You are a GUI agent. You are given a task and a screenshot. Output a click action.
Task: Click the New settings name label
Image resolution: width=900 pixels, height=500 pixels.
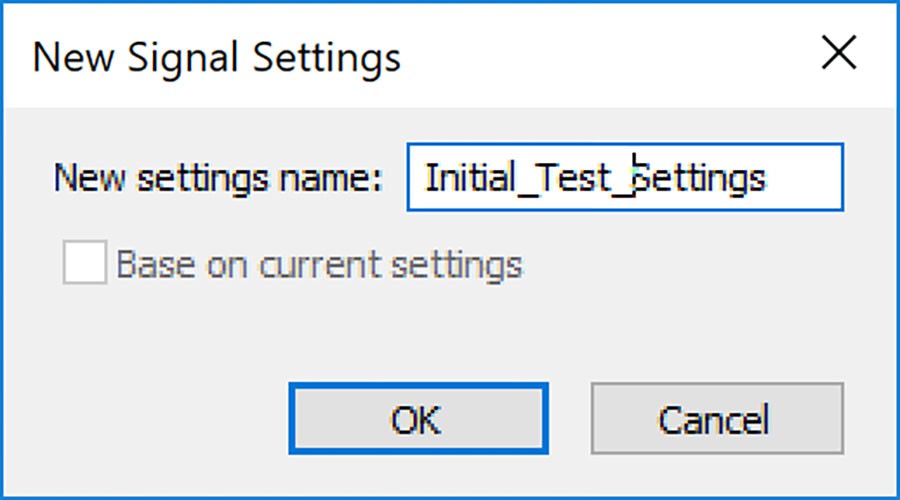pyautogui.click(x=218, y=178)
